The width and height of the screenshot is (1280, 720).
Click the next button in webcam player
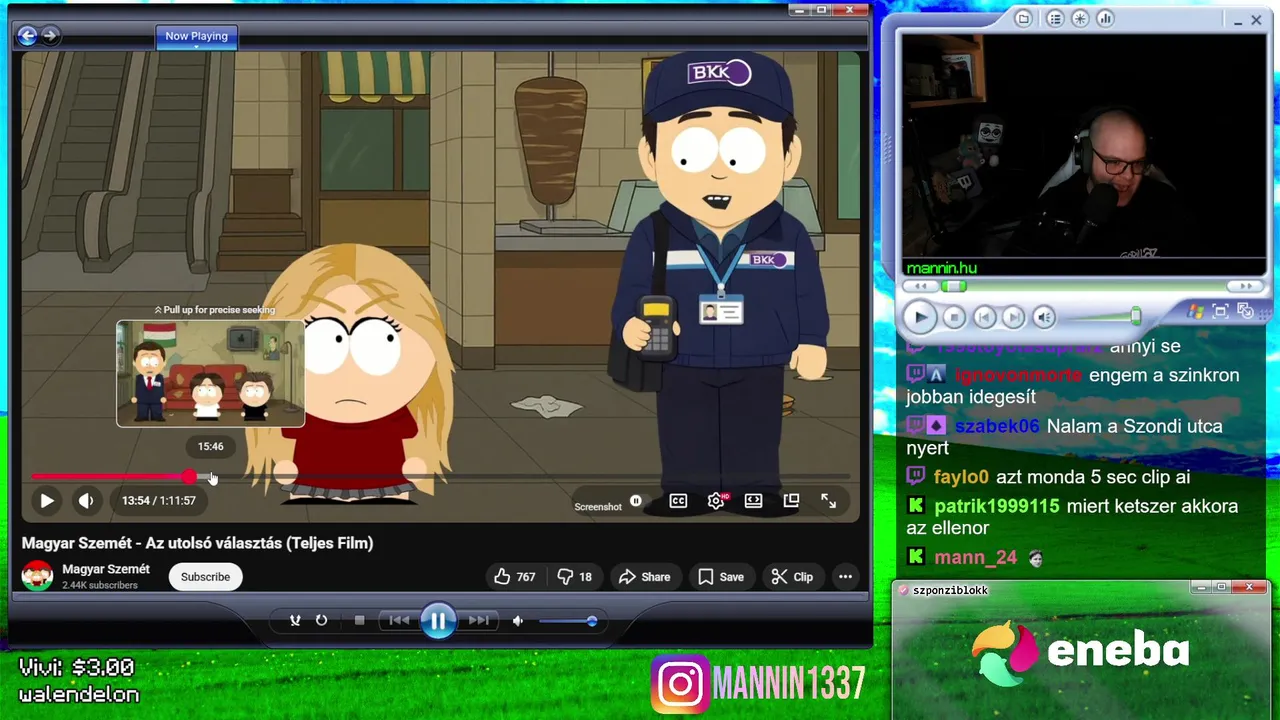[x=1013, y=317]
